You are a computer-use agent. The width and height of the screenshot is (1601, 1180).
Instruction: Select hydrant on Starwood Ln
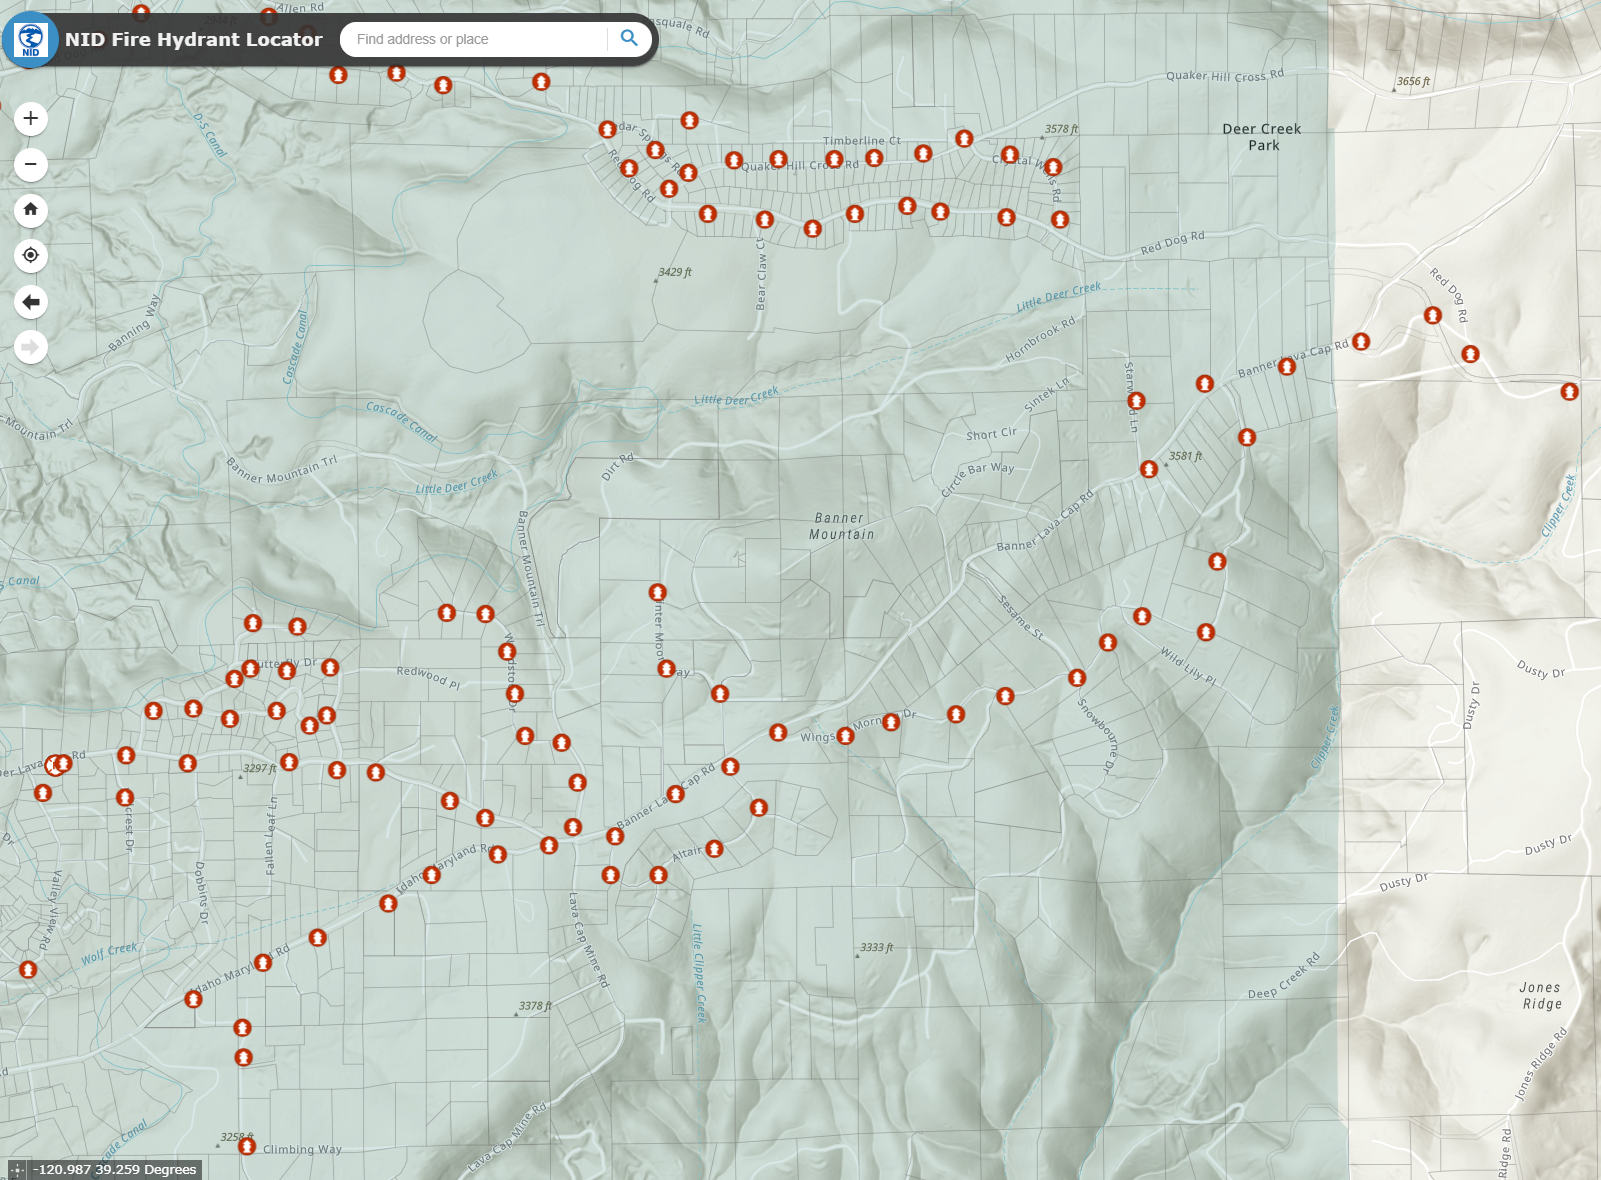click(1137, 401)
